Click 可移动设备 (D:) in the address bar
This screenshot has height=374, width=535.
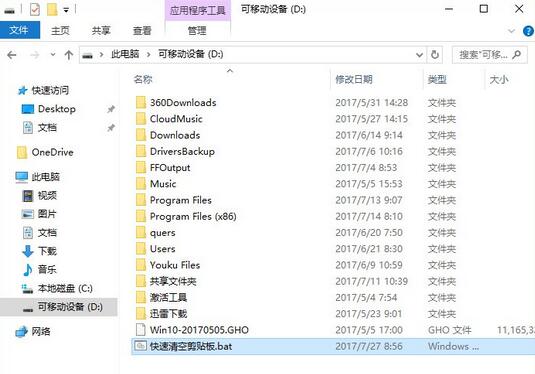click(x=190, y=54)
